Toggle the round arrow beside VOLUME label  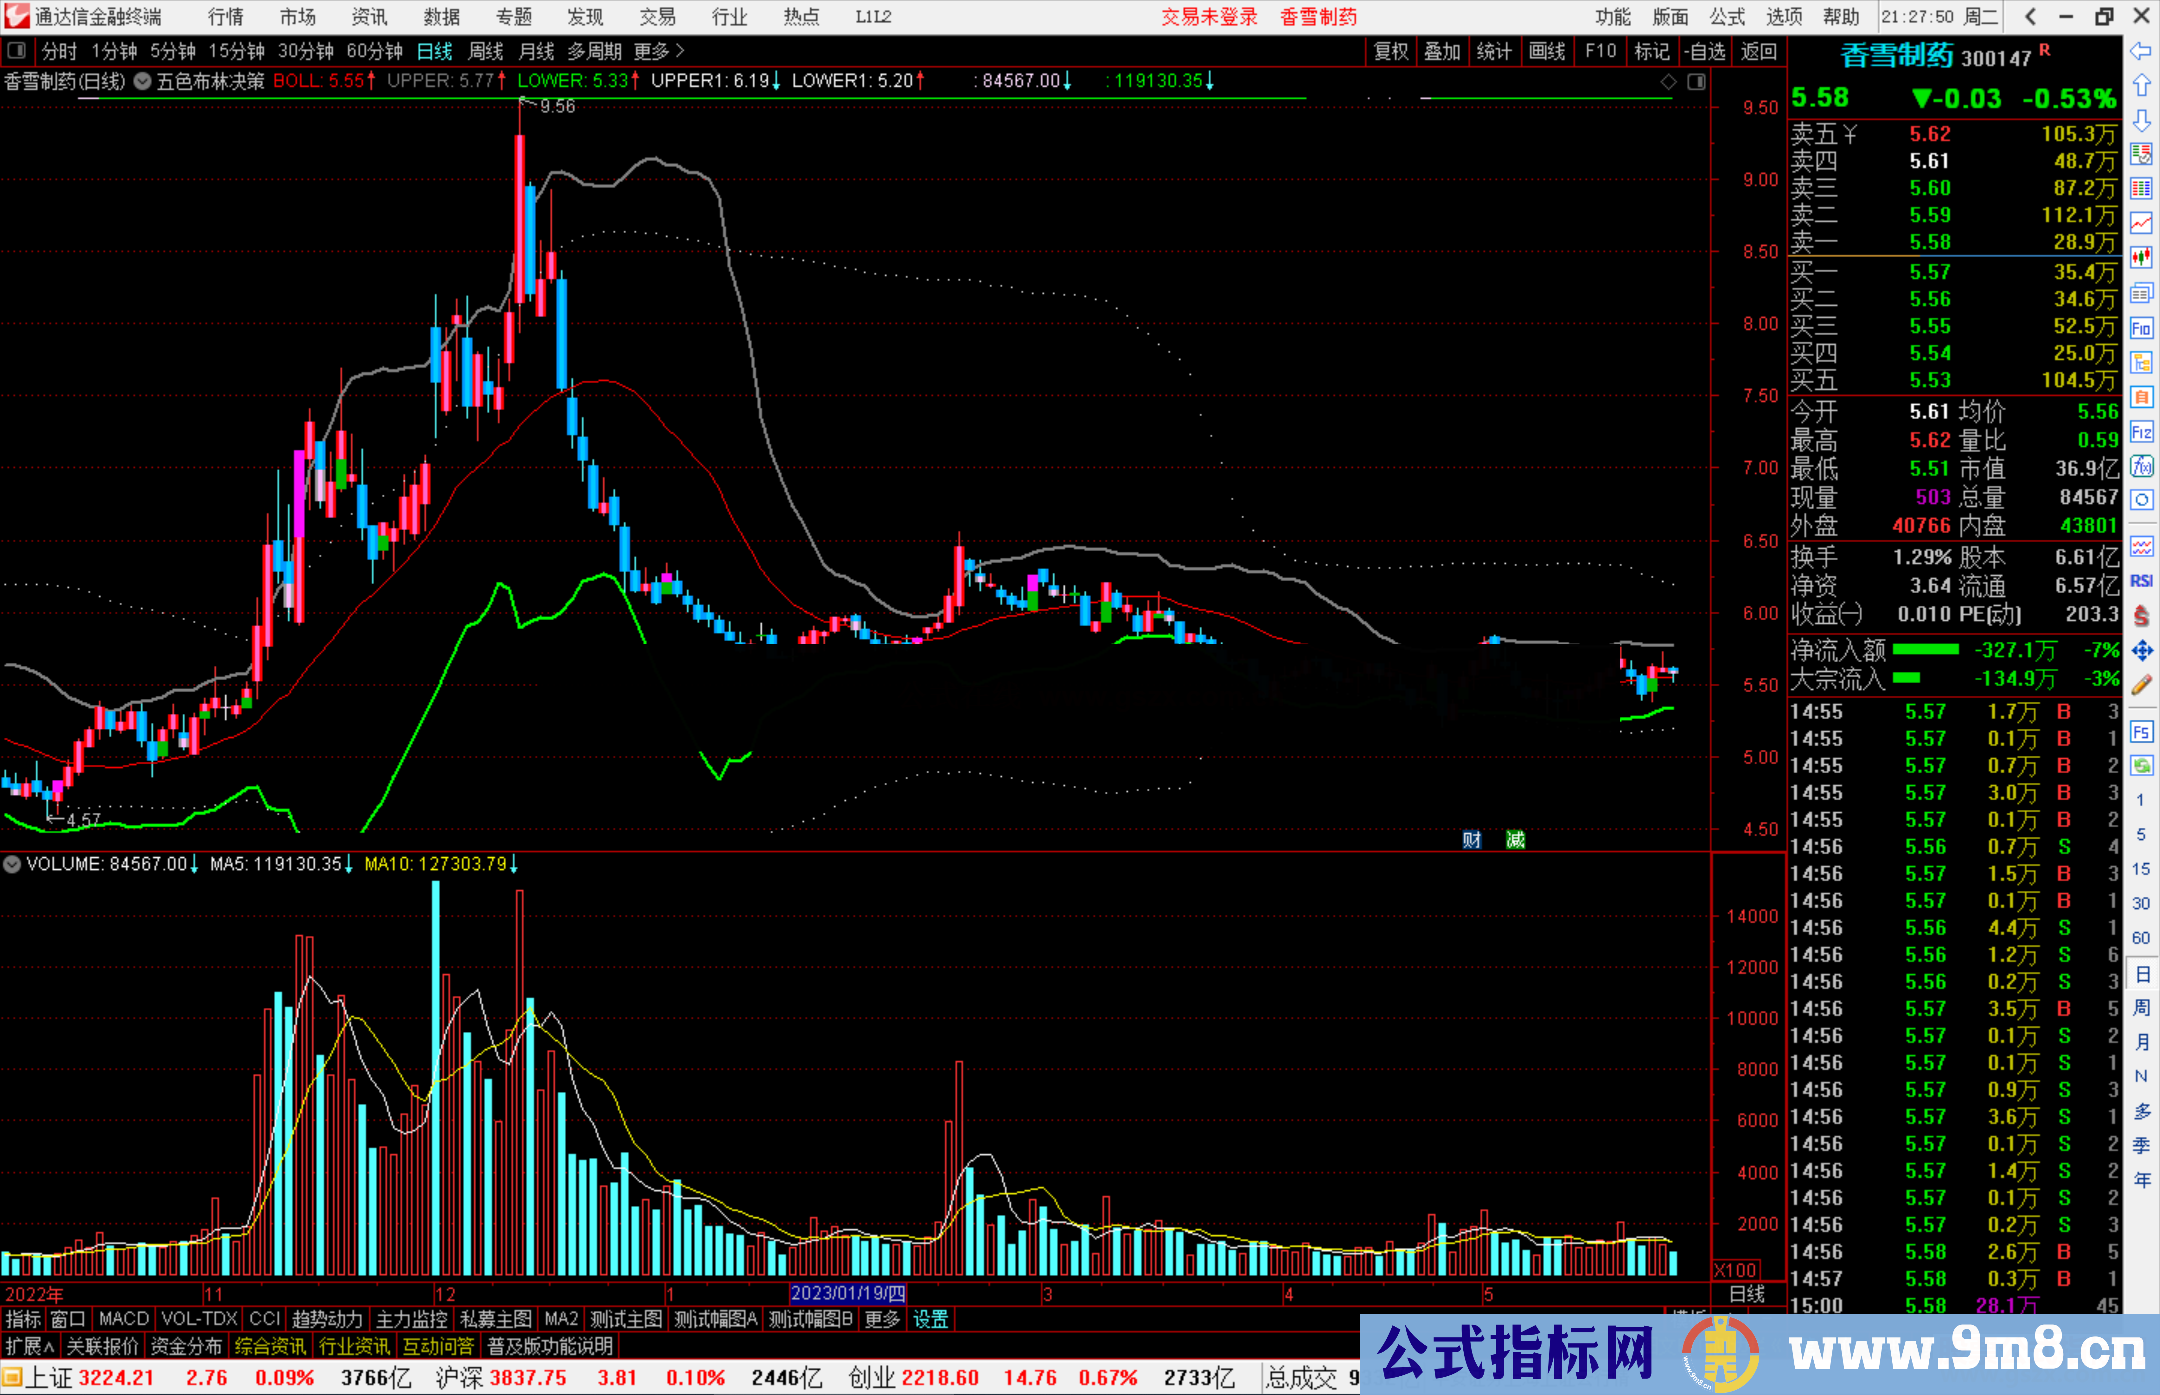[x=12, y=864]
